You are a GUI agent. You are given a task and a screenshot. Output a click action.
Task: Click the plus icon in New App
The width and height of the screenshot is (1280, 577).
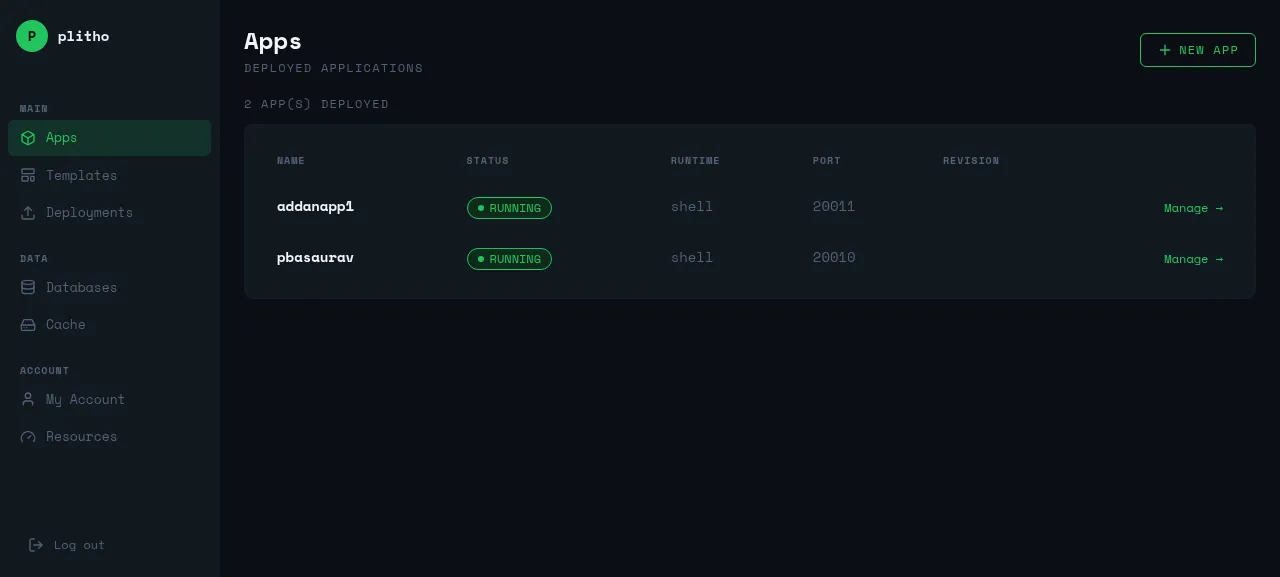1164,50
